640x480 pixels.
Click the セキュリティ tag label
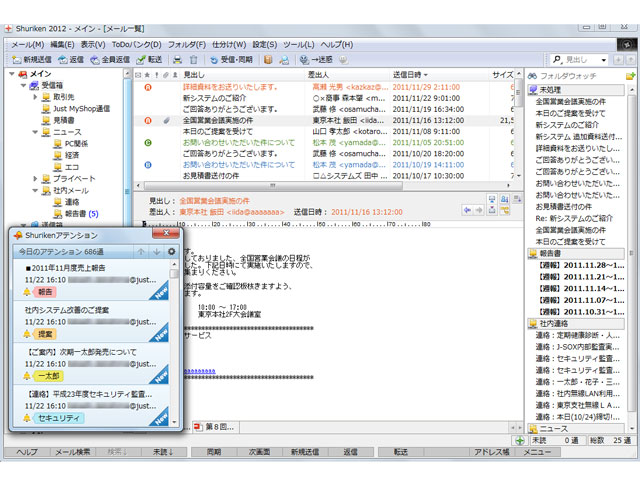click(59, 418)
